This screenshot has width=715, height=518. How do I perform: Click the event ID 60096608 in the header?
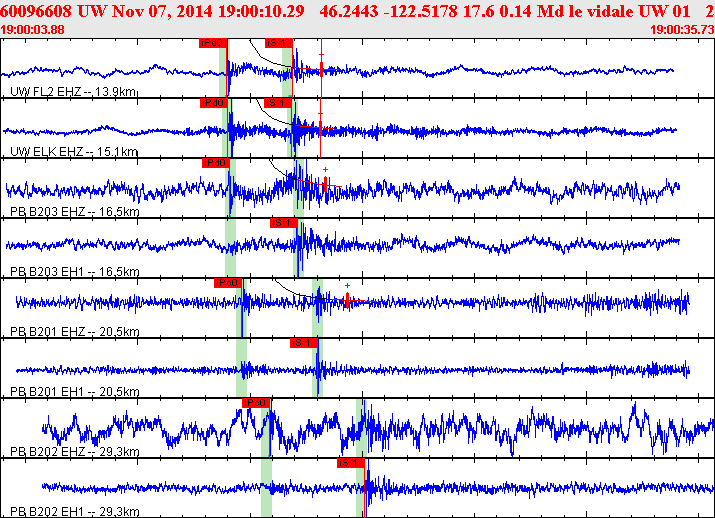click(36, 11)
